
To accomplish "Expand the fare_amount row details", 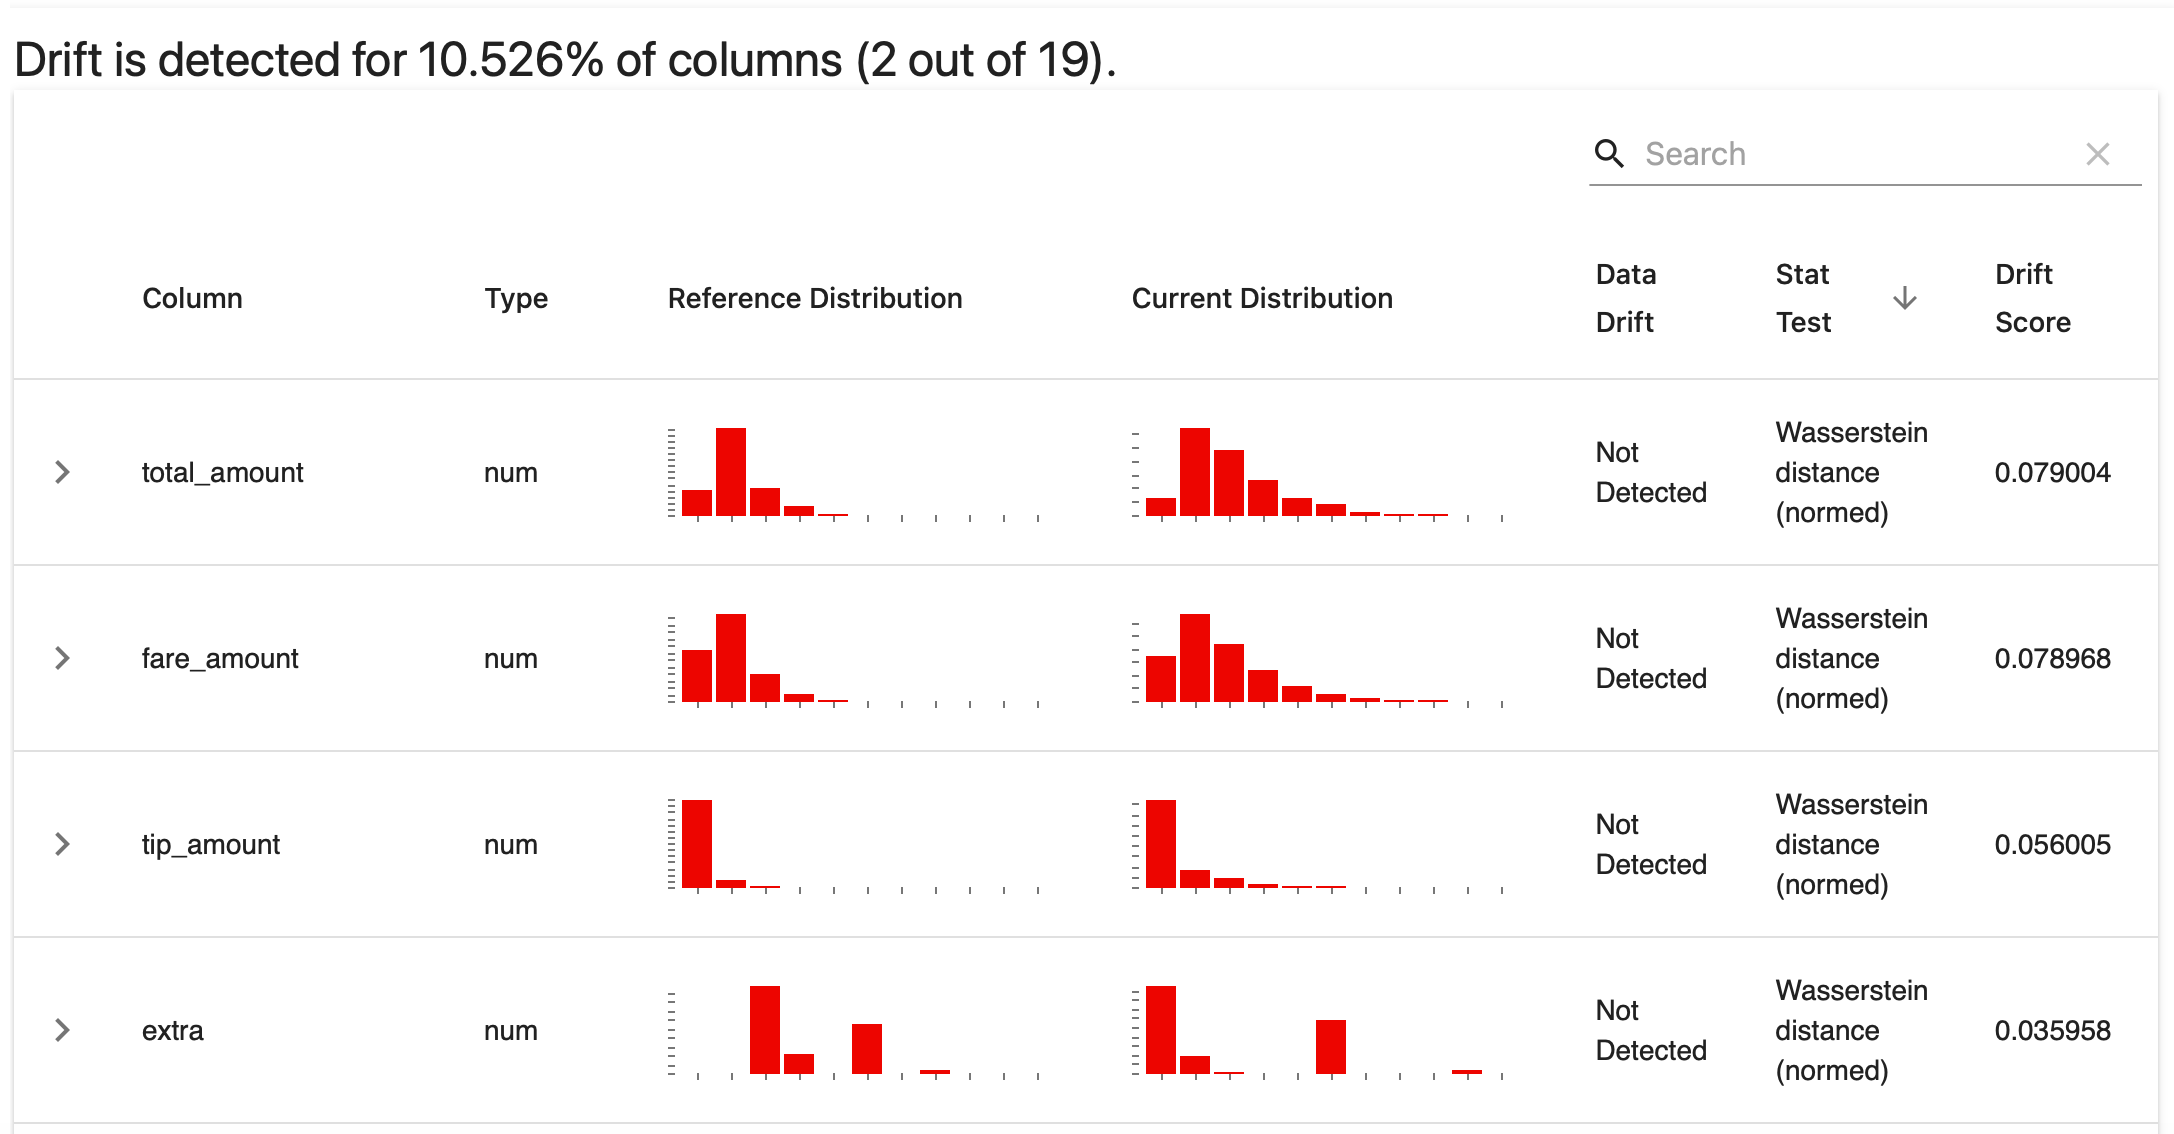I will (x=63, y=658).
